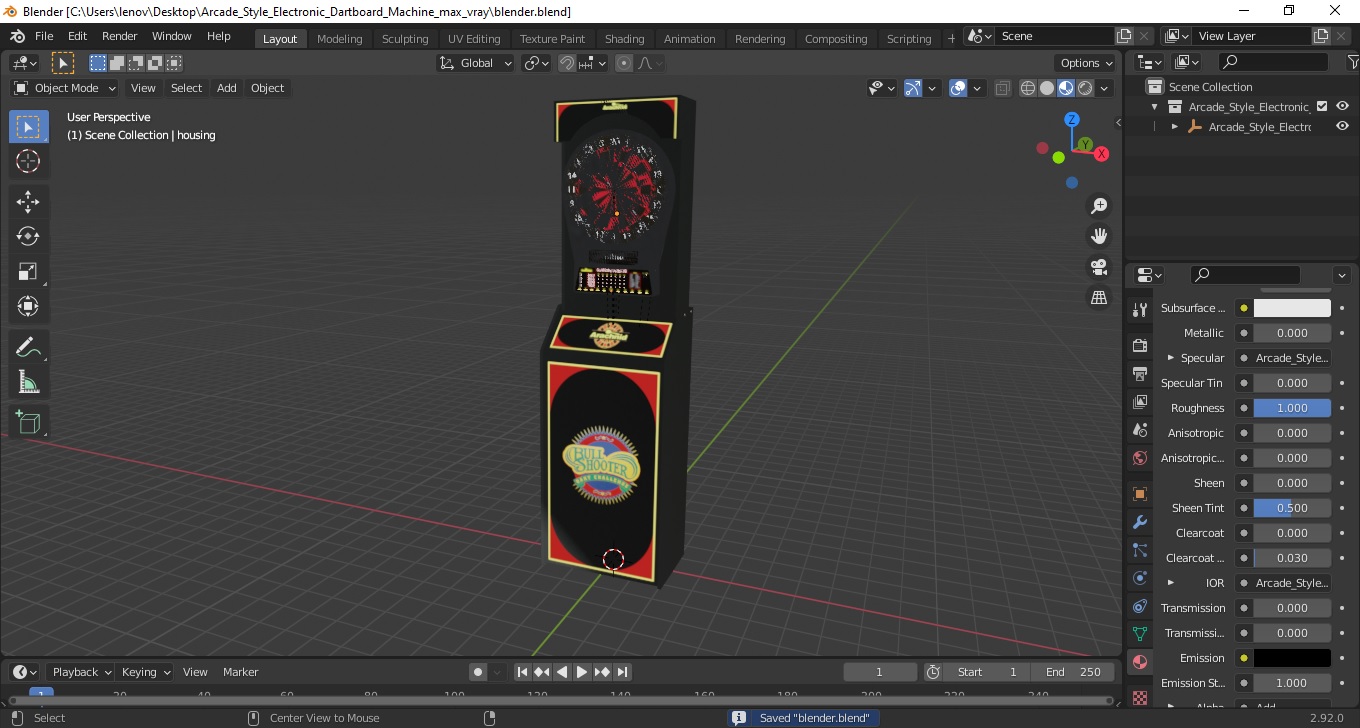This screenshot has width=1360, height=728.
Task: Open the View Layer properties tab
Action: coord(1139,402)
